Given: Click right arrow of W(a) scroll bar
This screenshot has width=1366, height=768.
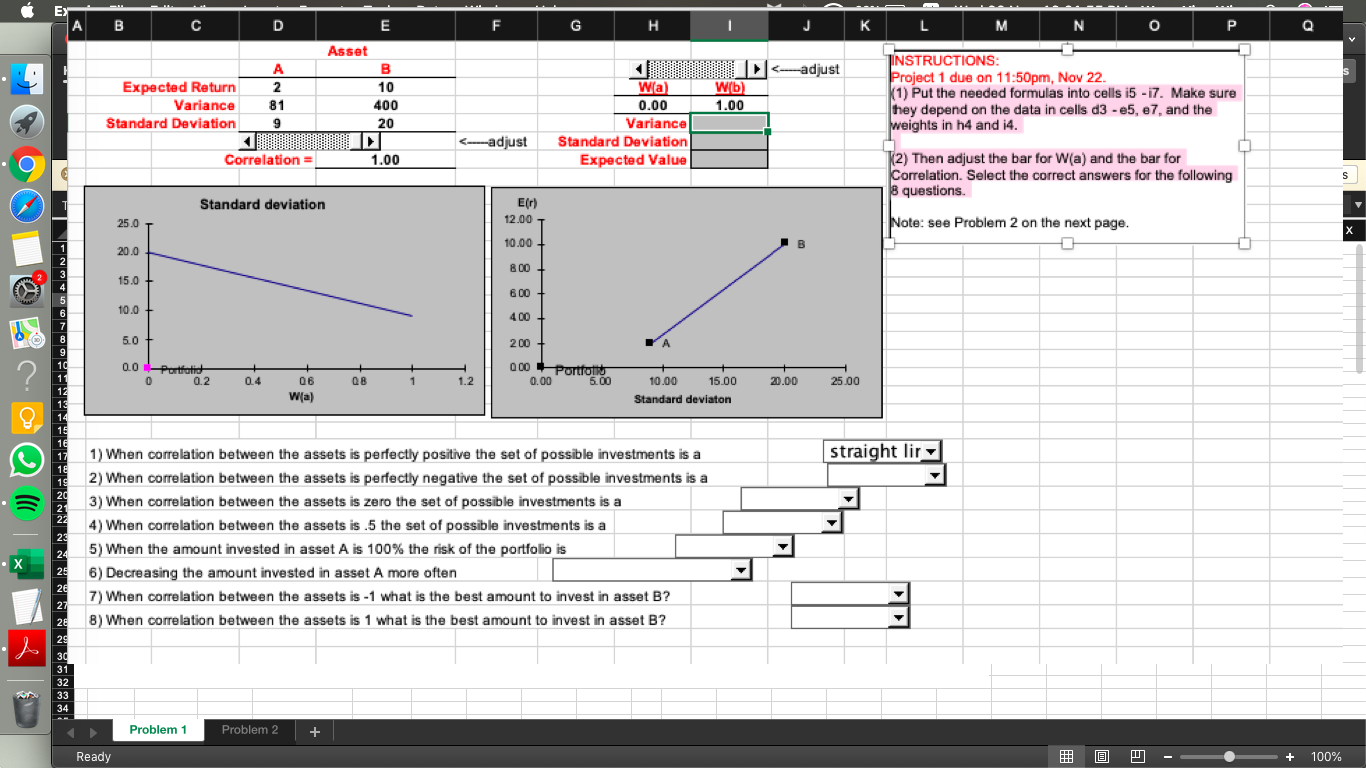Looking at the screenshot, I should click(x=757, y=68).
